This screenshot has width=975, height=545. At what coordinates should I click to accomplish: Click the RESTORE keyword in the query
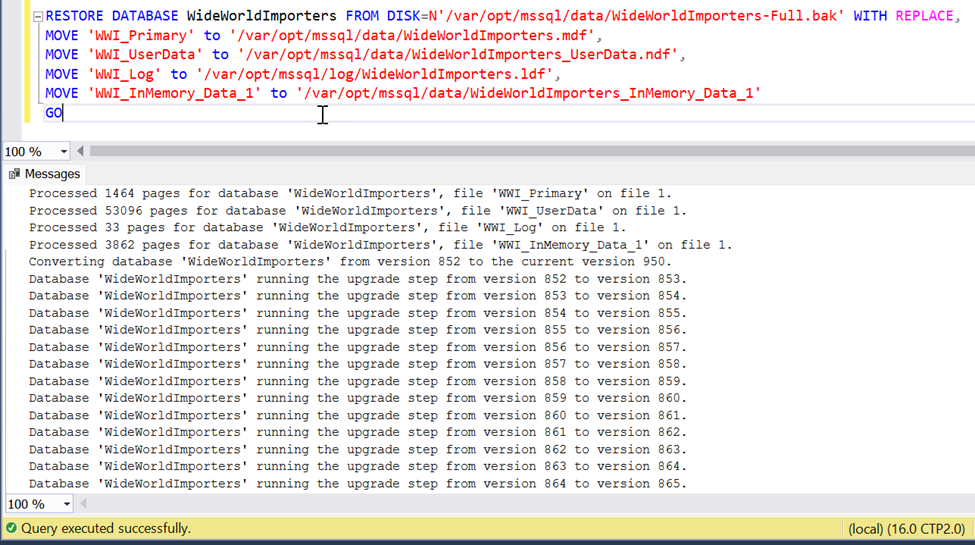[74, 16]
